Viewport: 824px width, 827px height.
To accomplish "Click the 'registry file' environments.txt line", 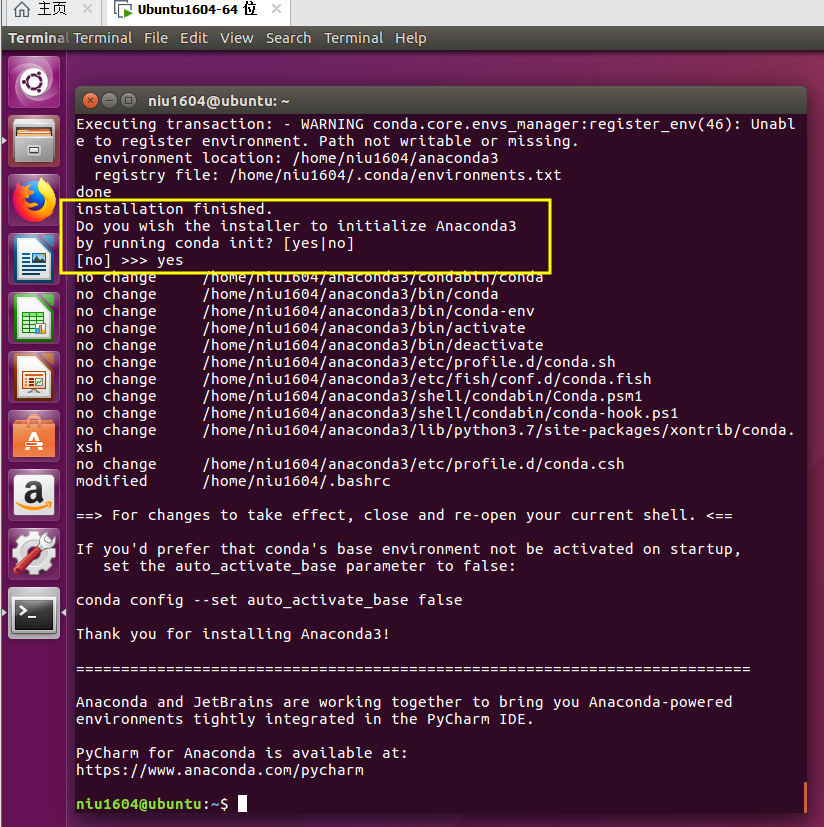I will tap(328, 175).
